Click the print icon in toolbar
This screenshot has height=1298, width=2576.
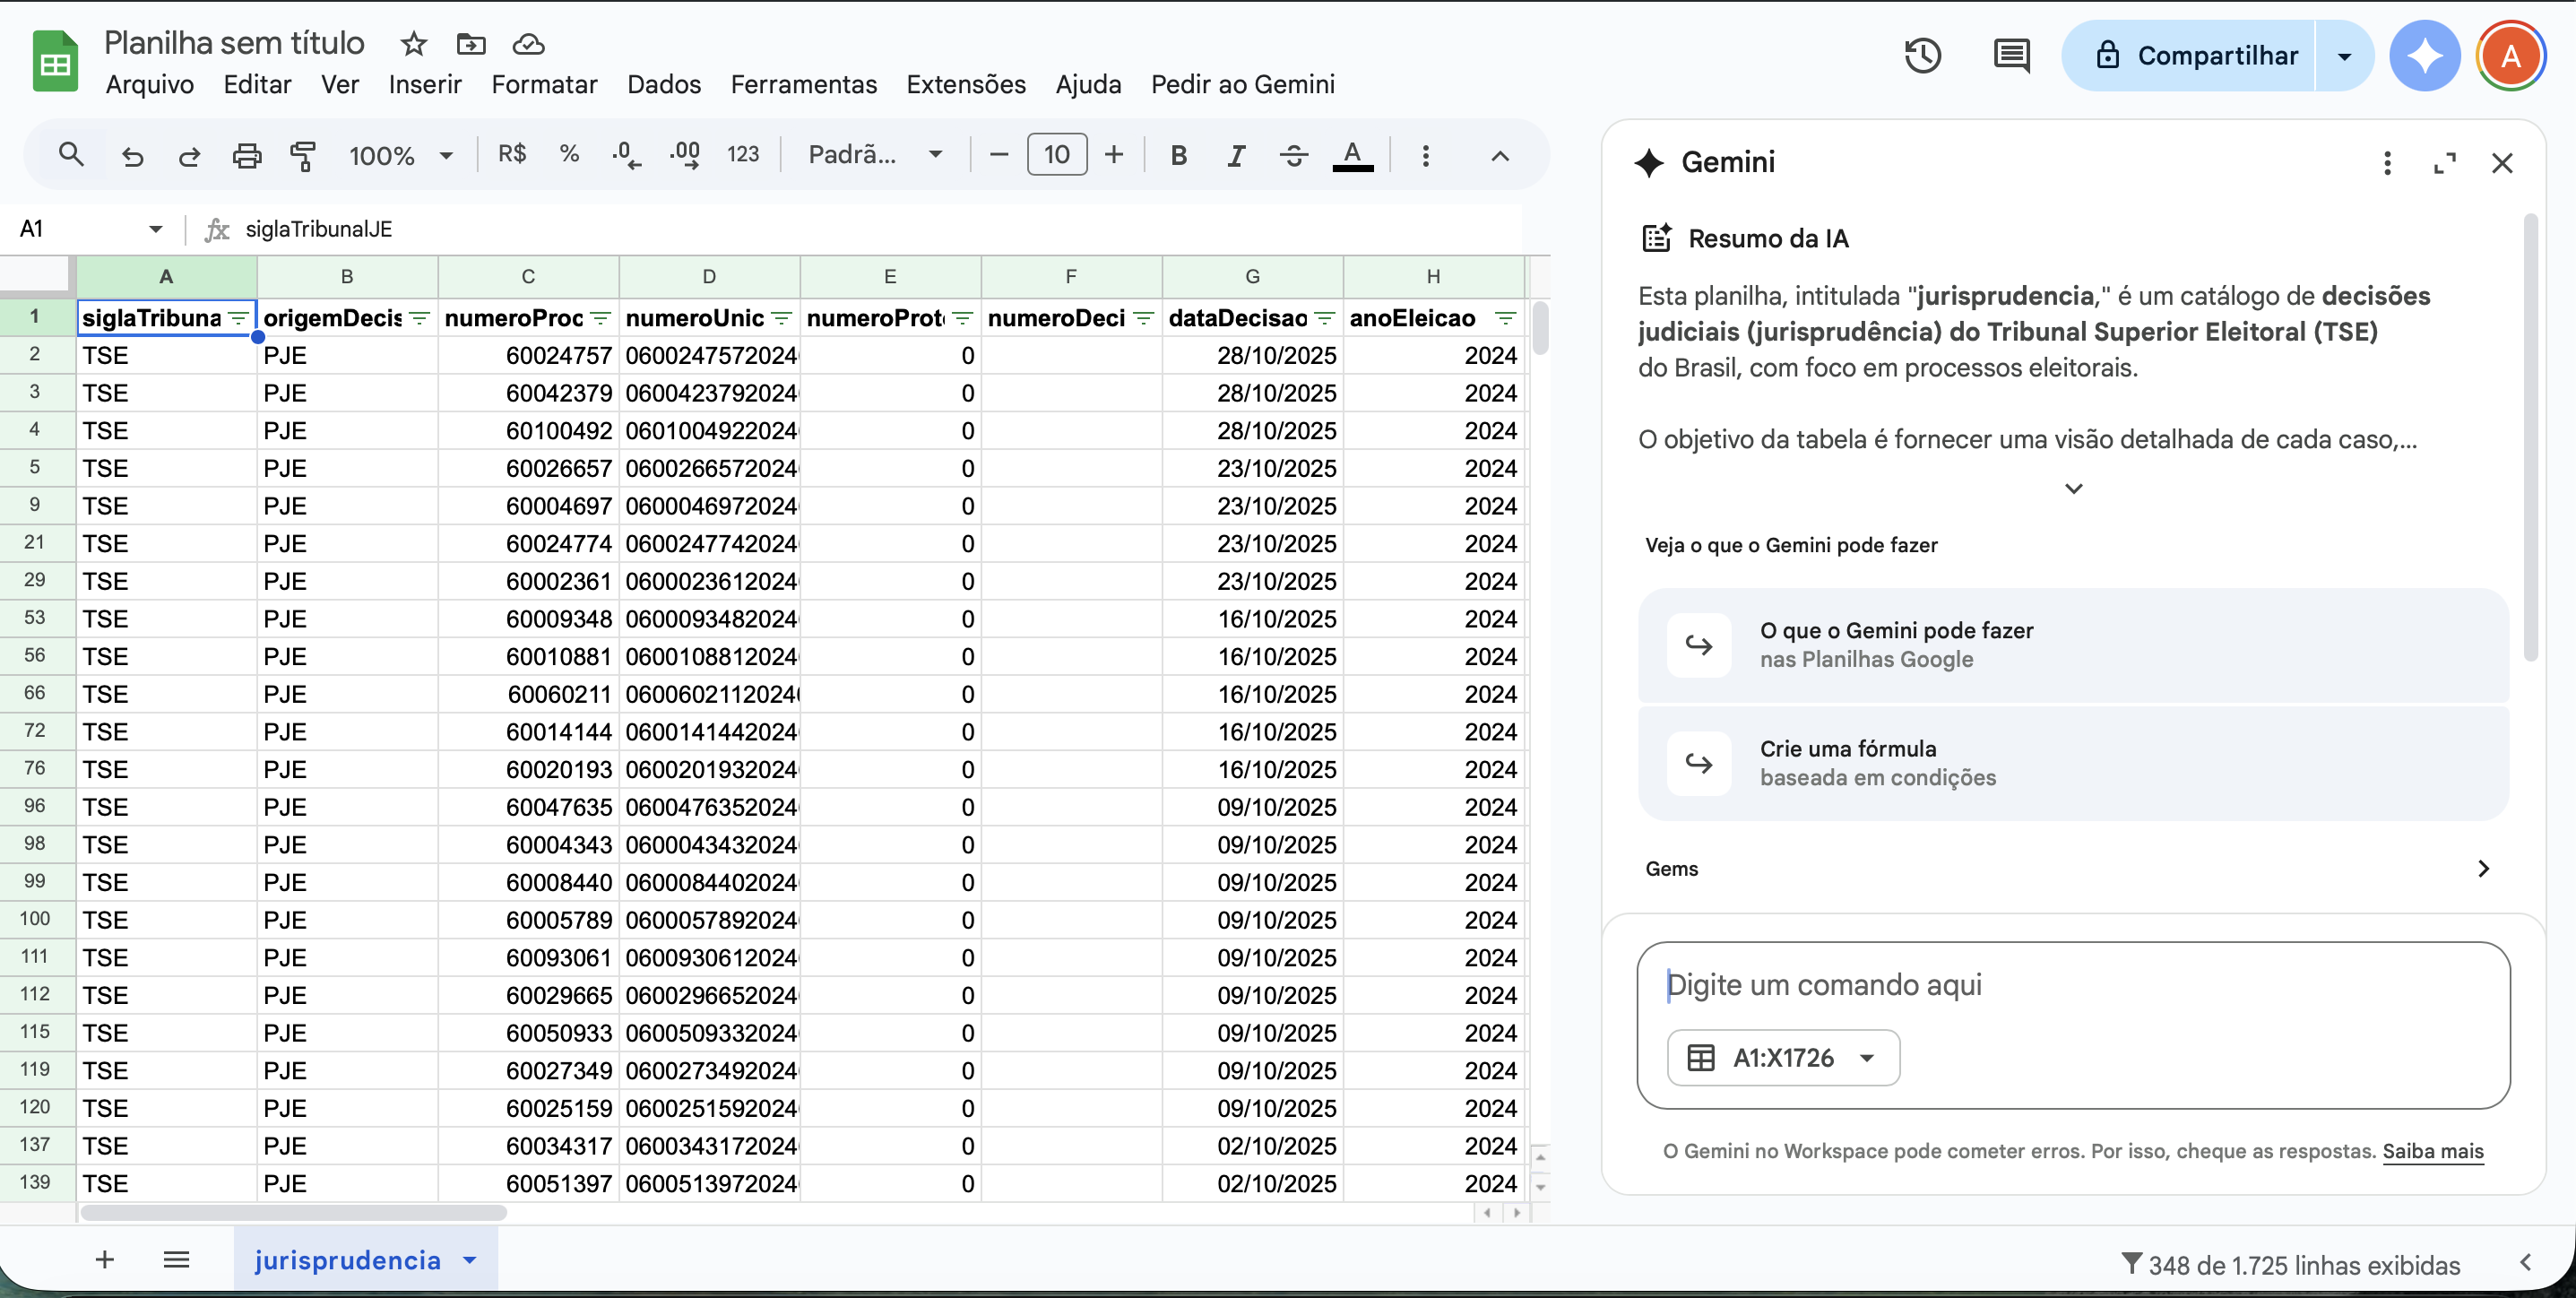246,155
